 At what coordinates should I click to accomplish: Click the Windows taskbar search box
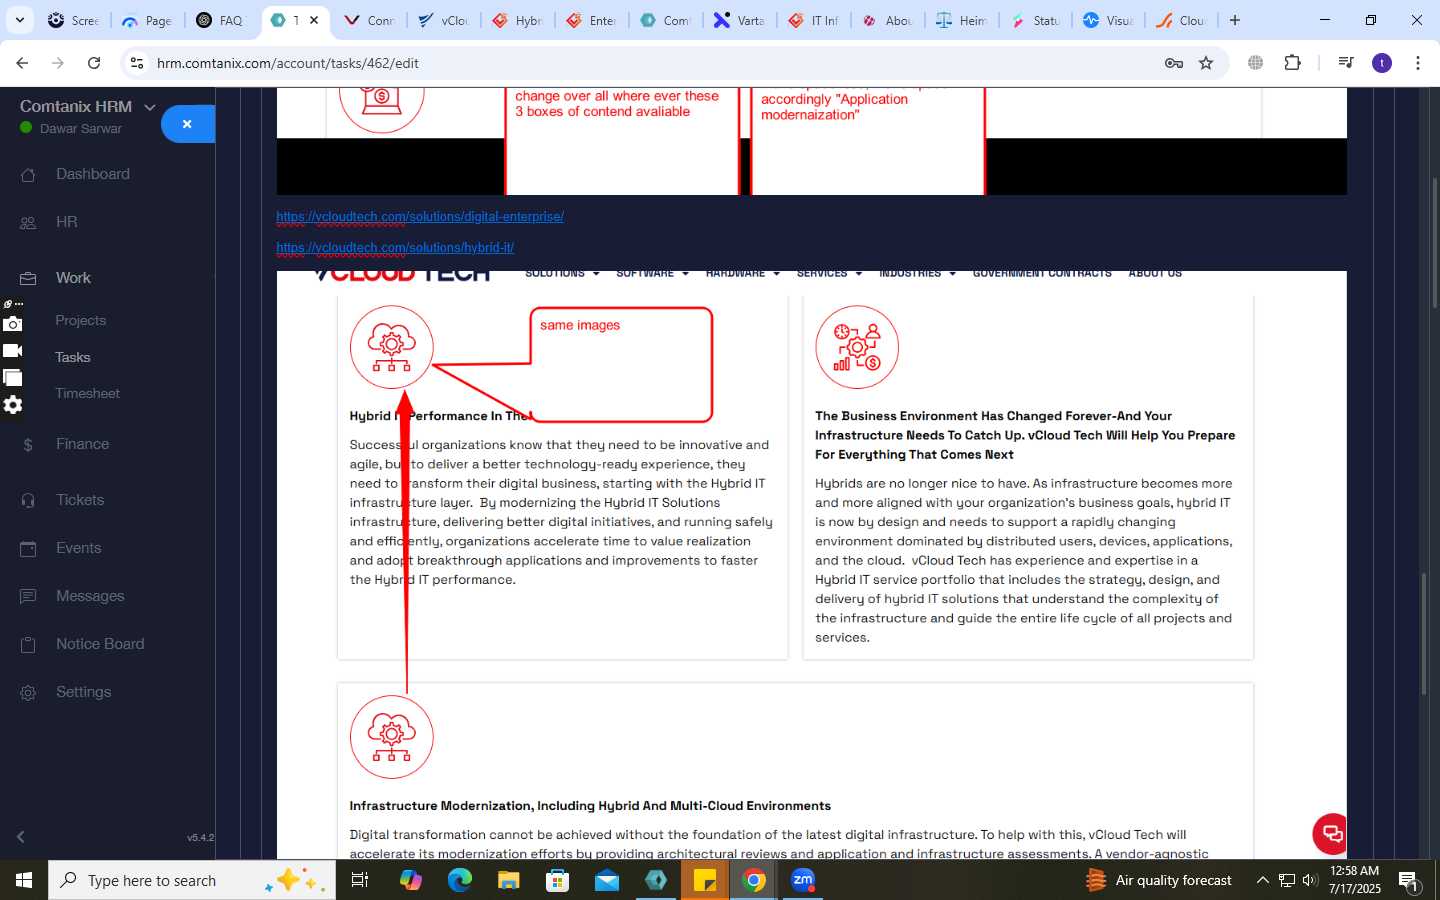coord(192,880)
